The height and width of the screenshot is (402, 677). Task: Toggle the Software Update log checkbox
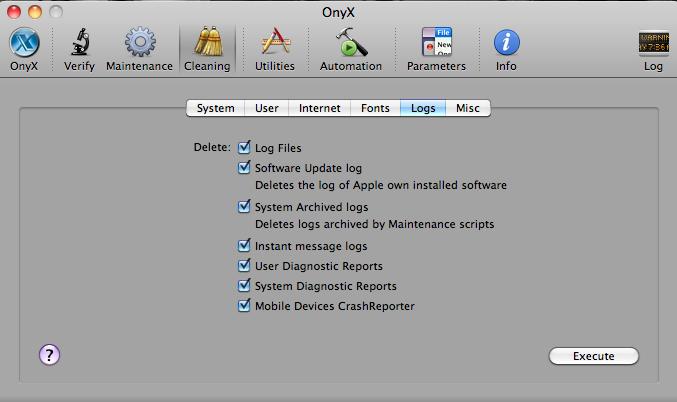tap(244, 167)
